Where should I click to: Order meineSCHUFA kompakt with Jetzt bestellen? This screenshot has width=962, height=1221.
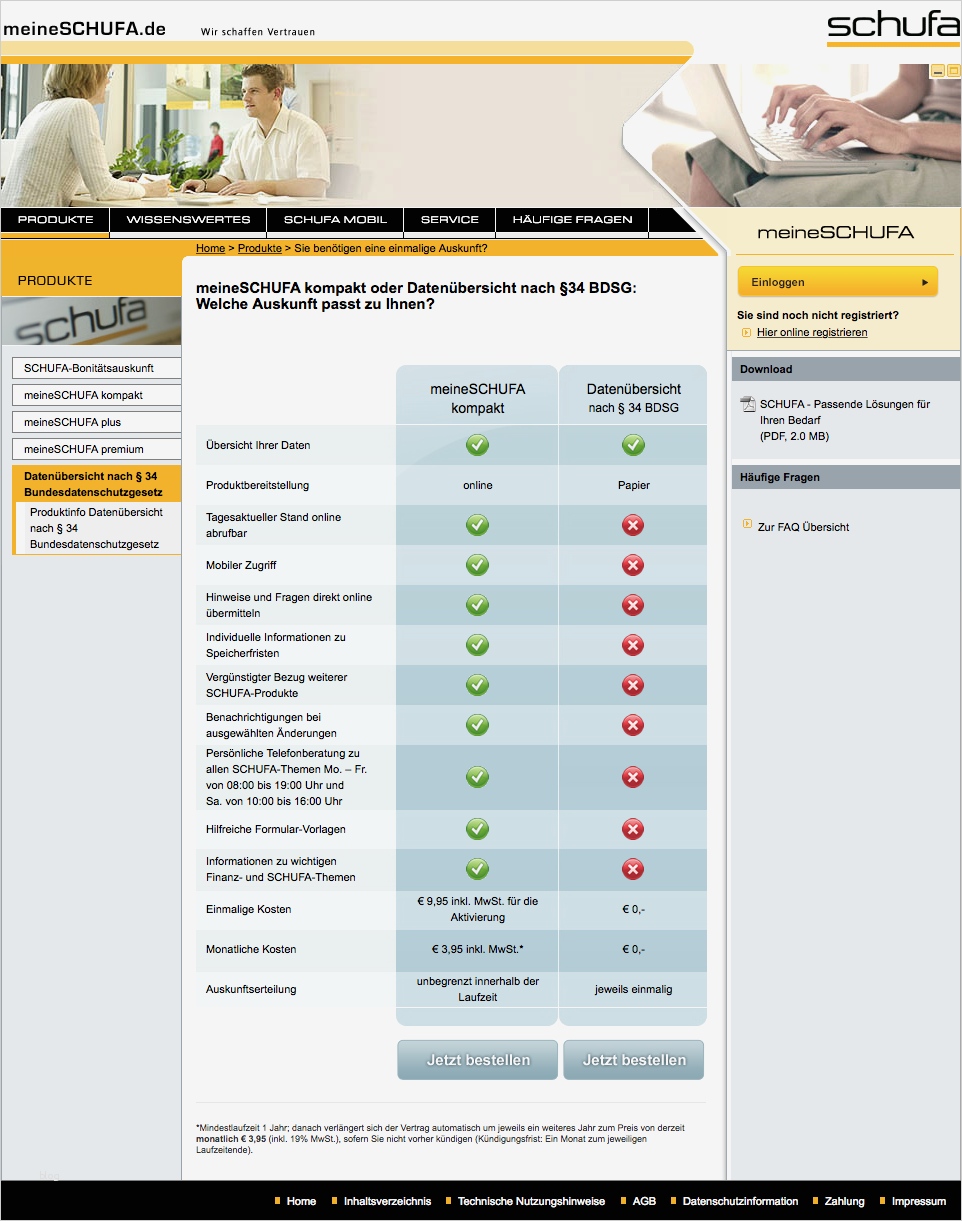(x=478, y=1060)
